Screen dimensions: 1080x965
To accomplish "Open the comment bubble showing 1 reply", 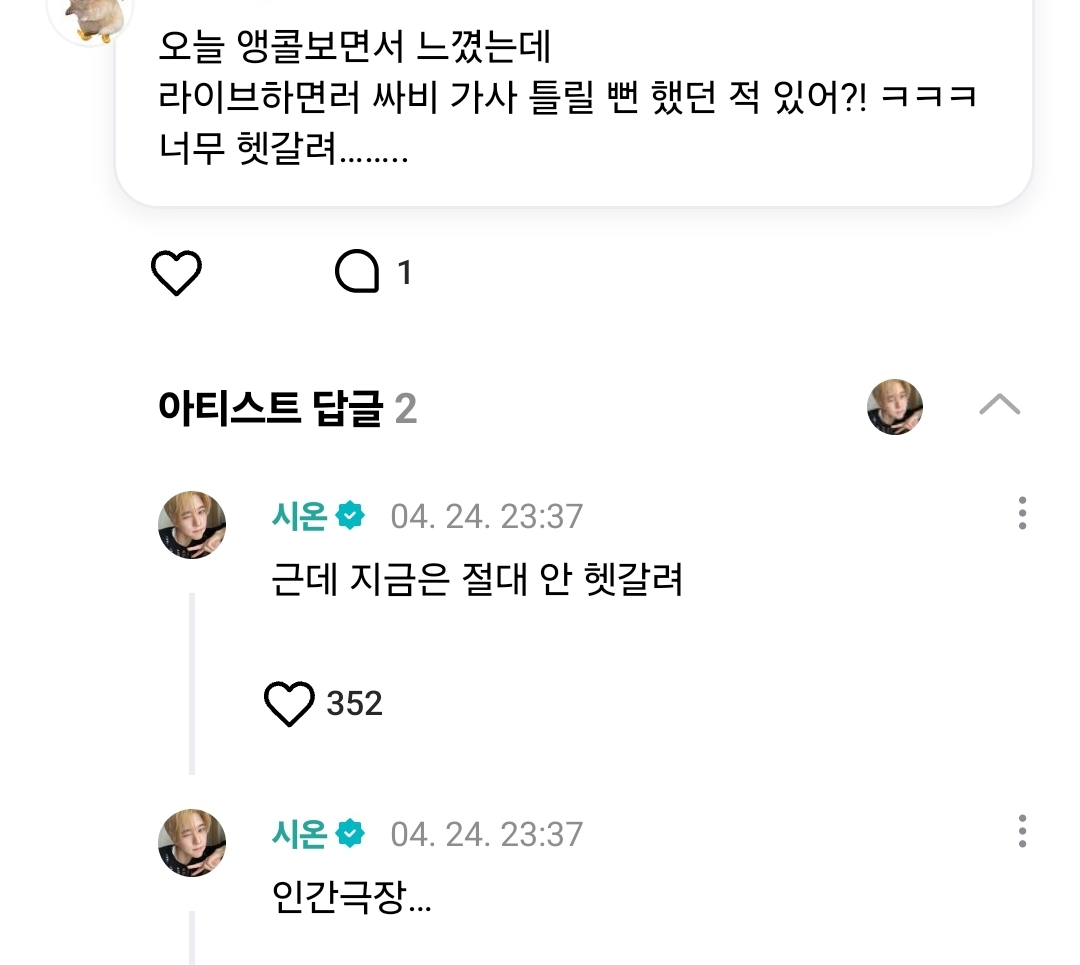I will pyautogui.click(x=357, y=271).
